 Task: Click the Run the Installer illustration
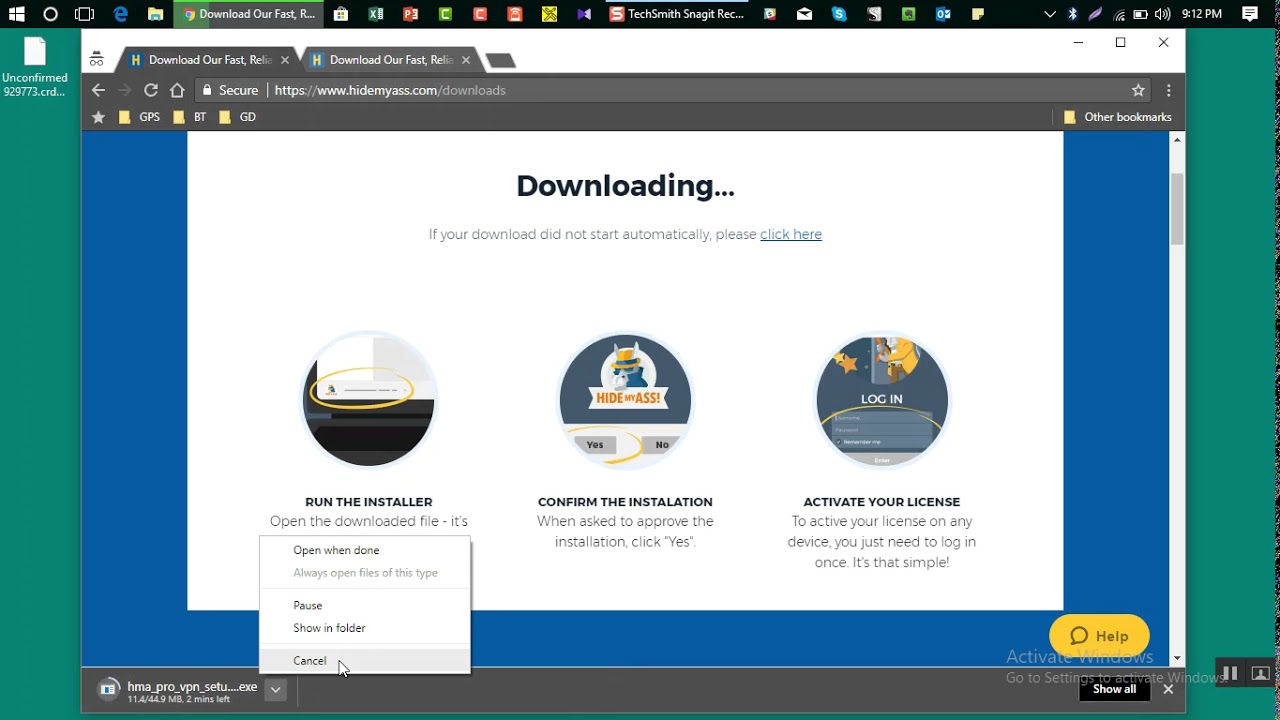[369, 399]
